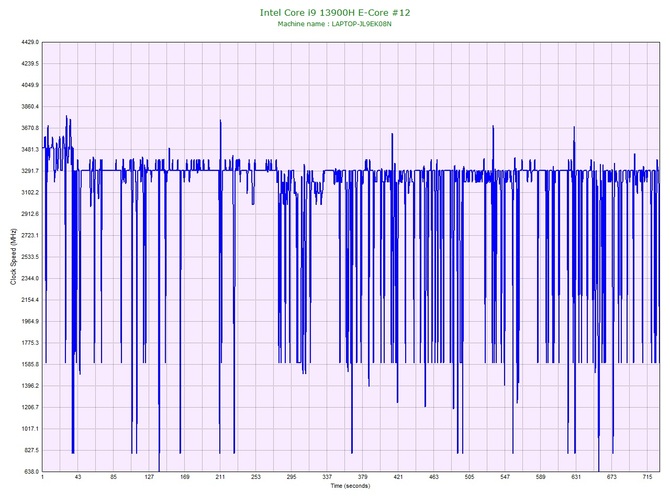Click the x-axis tick label 589
This screenshot has height=503, width=670.
click(x=541, y=477)
